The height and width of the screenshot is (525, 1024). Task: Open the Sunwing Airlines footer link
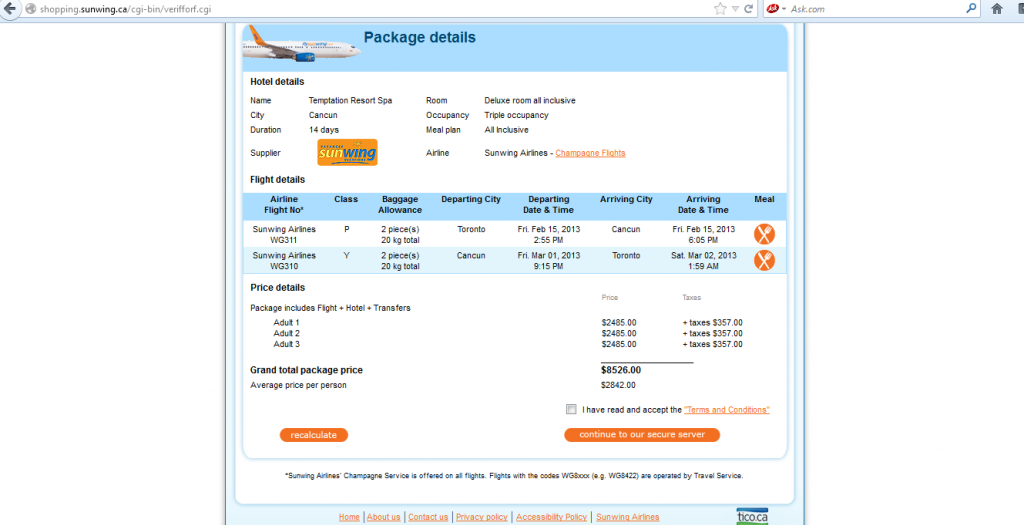pos(628,517)
